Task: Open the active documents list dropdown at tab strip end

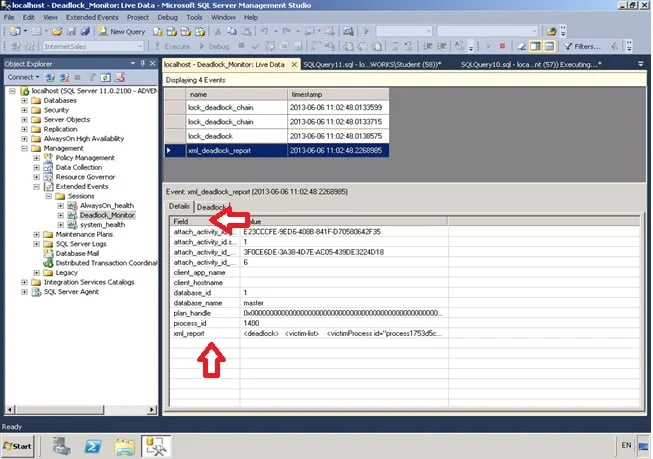Action: click(641, 64)
